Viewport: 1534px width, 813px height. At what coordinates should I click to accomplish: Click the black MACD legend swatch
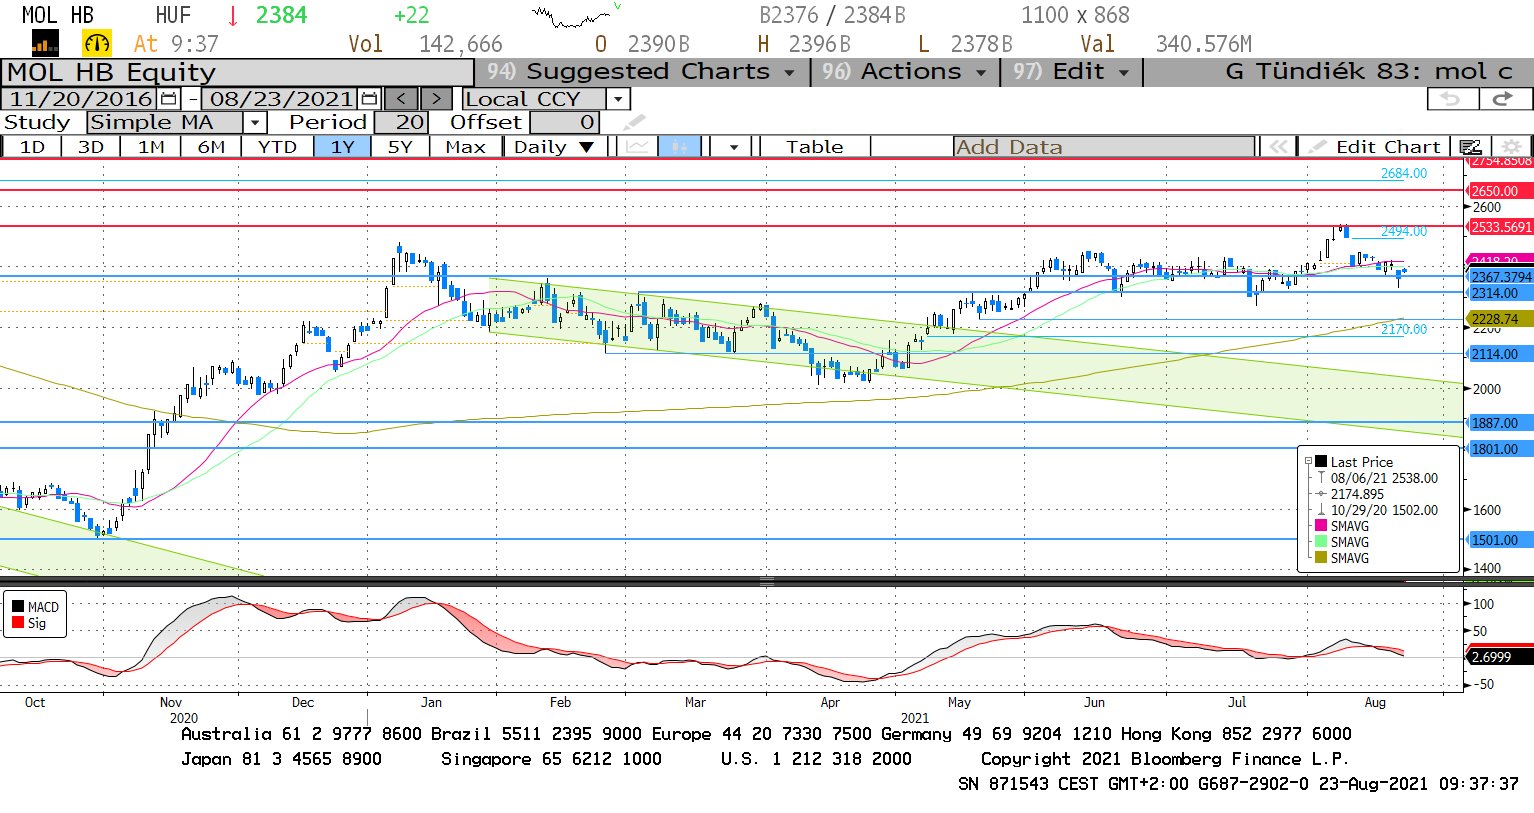click(18, 607)
